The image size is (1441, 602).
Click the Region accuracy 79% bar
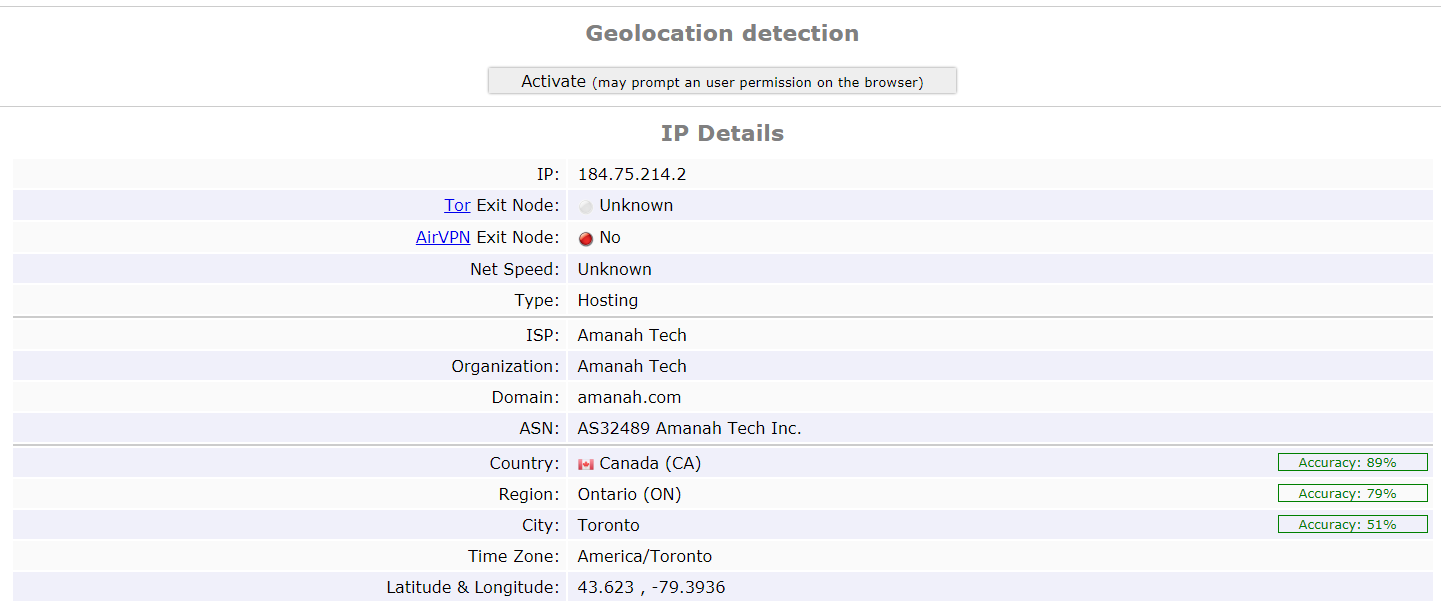coord(1352,493)
